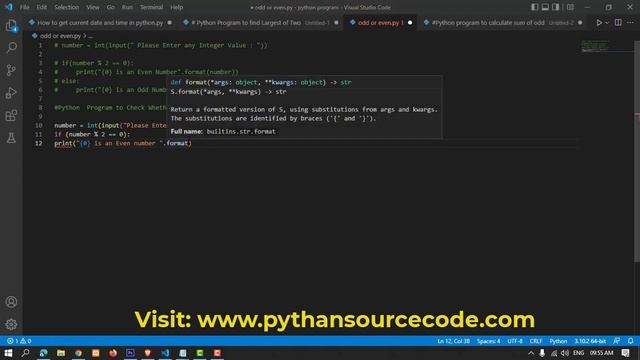Image resolution: width=640 pixels, height=360 pixels.
Task: Toggle secondary side bar layout icon
Action: point(556,7)
